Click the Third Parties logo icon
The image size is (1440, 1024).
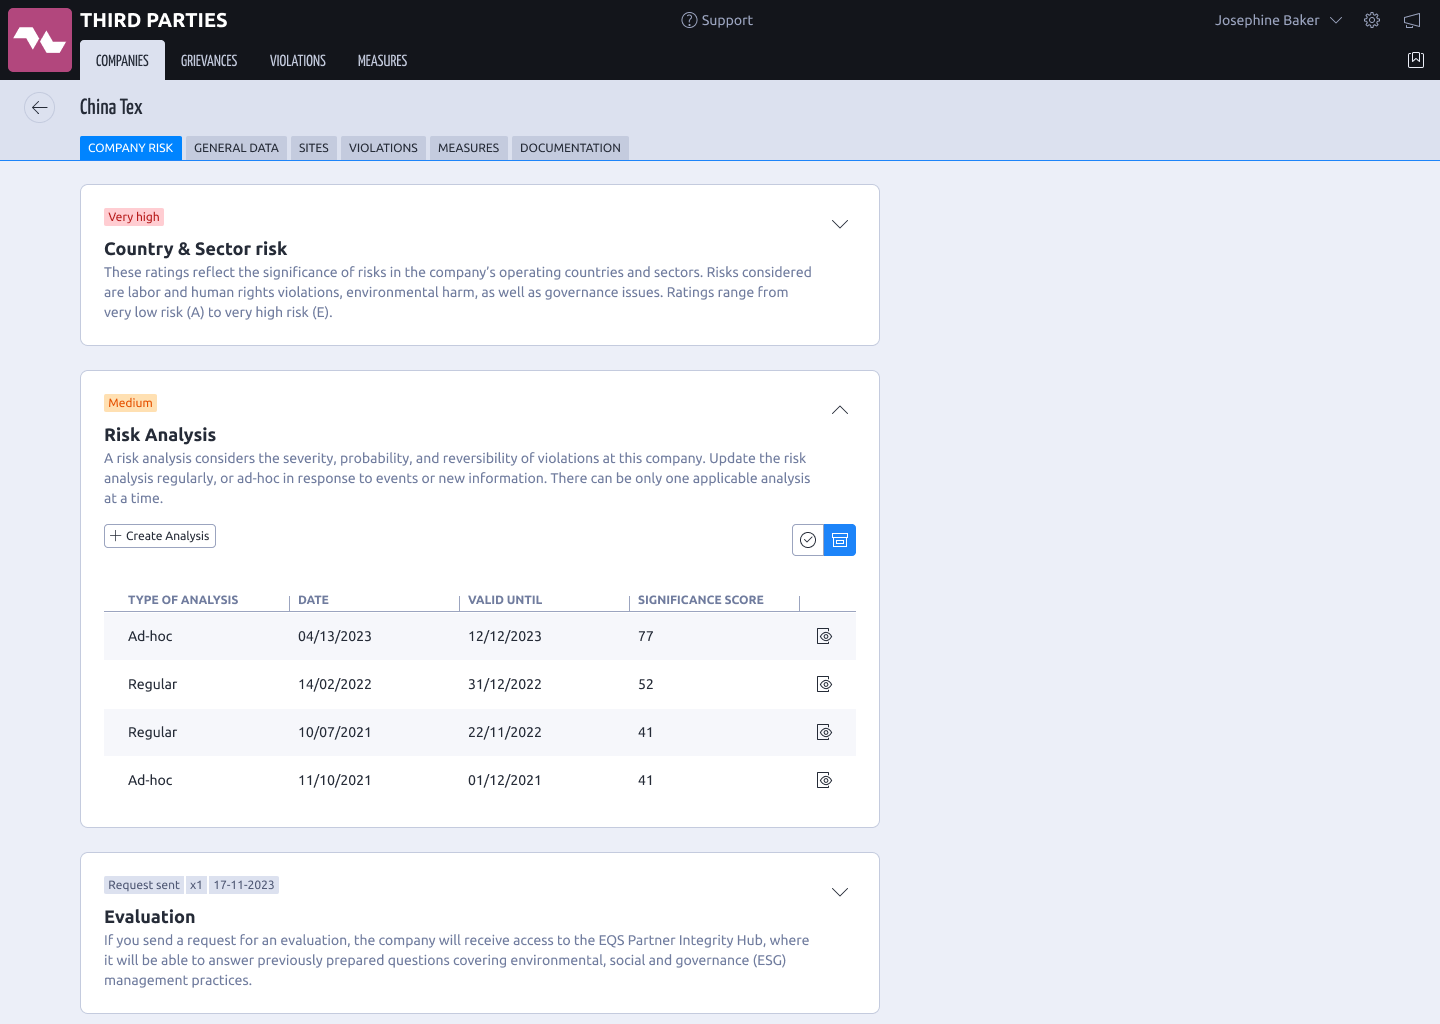40,40
